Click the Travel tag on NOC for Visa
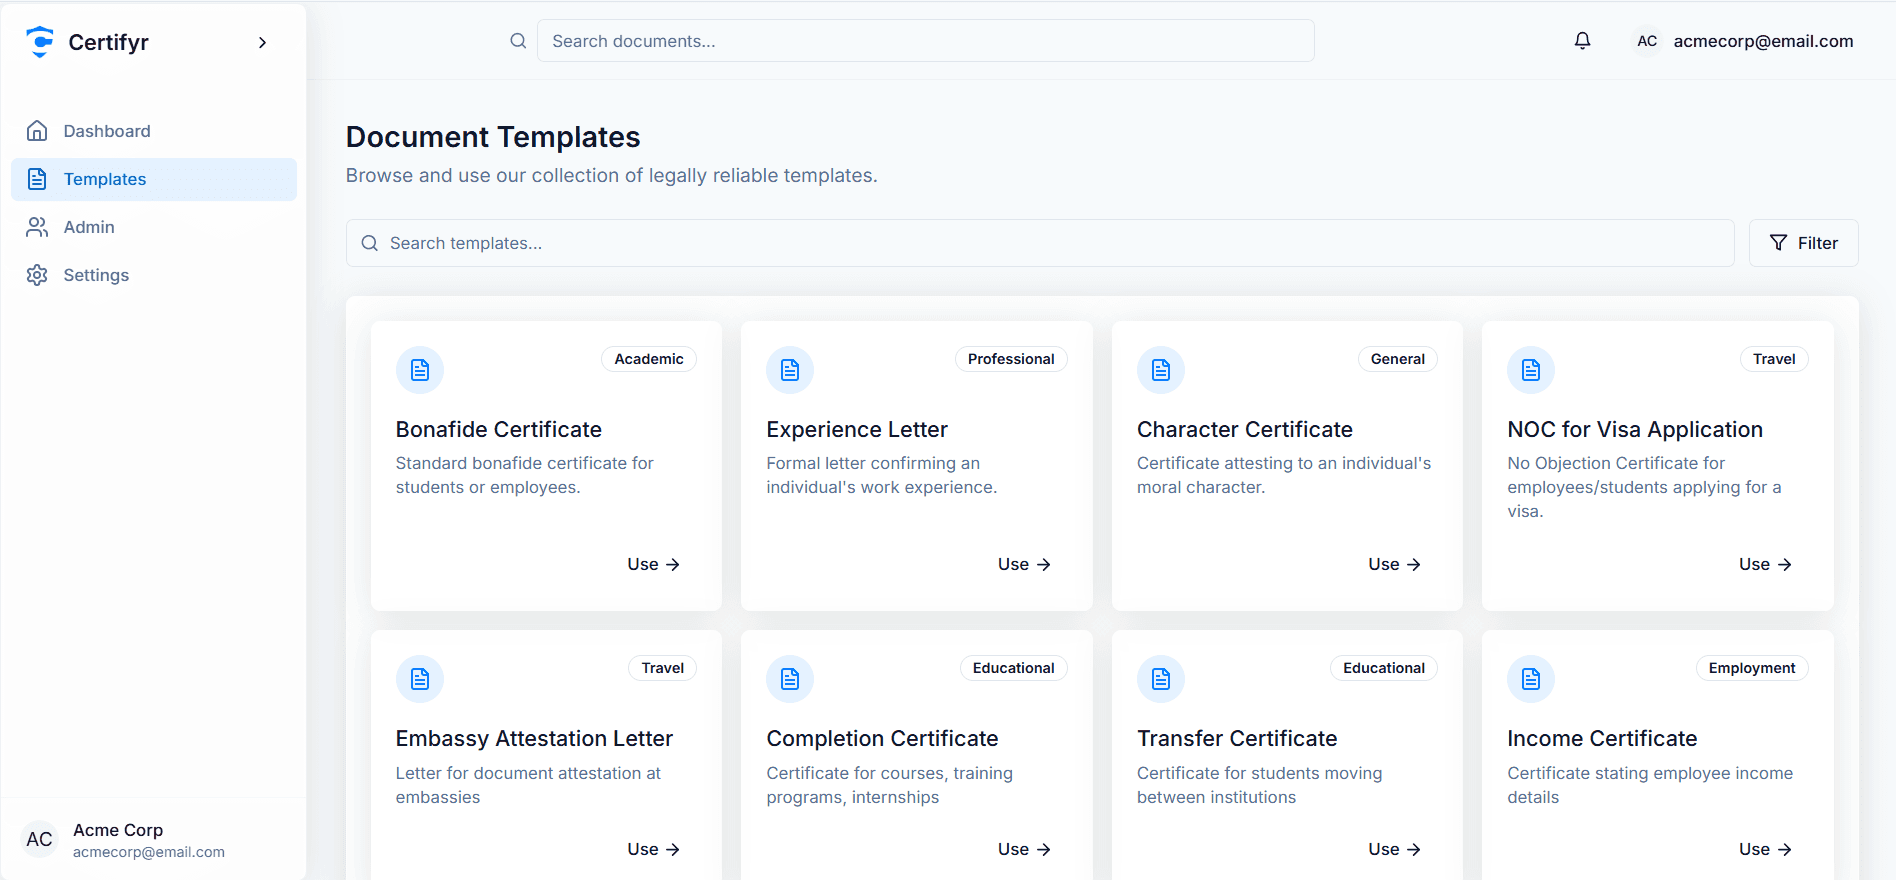 click(x=1774, y=359)
